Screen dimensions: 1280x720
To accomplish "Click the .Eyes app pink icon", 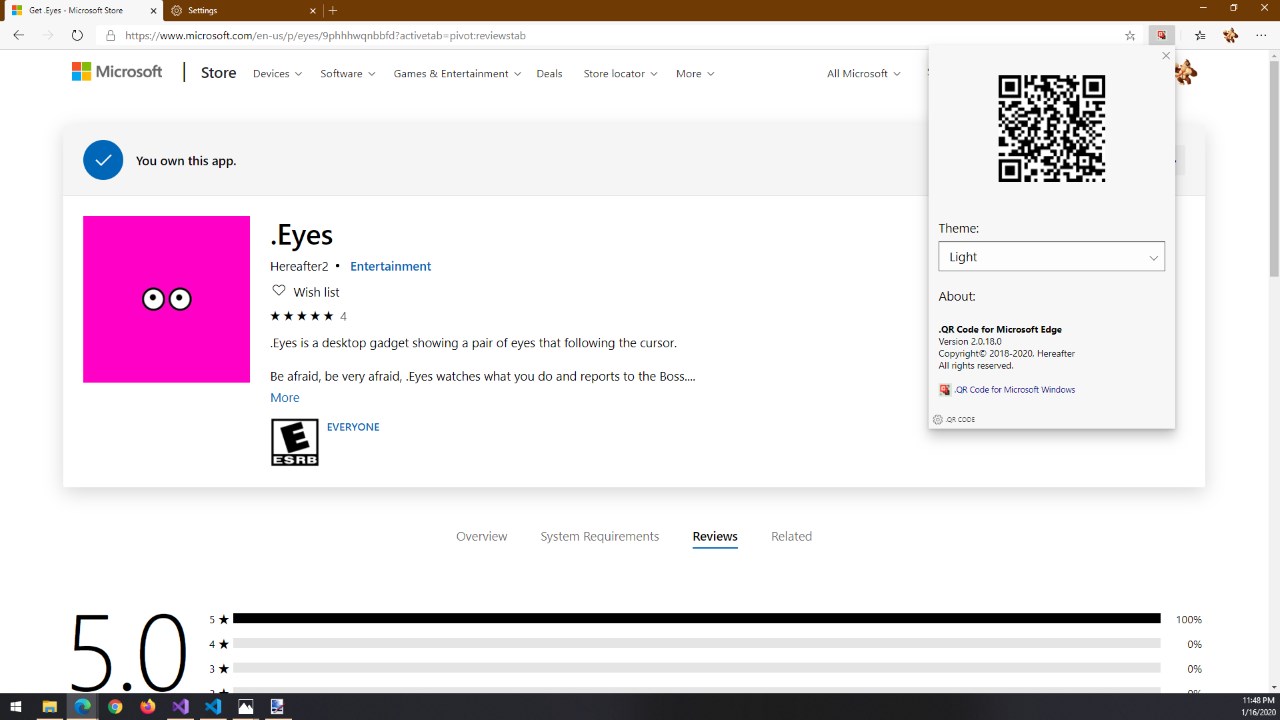I will pos(166,299).
